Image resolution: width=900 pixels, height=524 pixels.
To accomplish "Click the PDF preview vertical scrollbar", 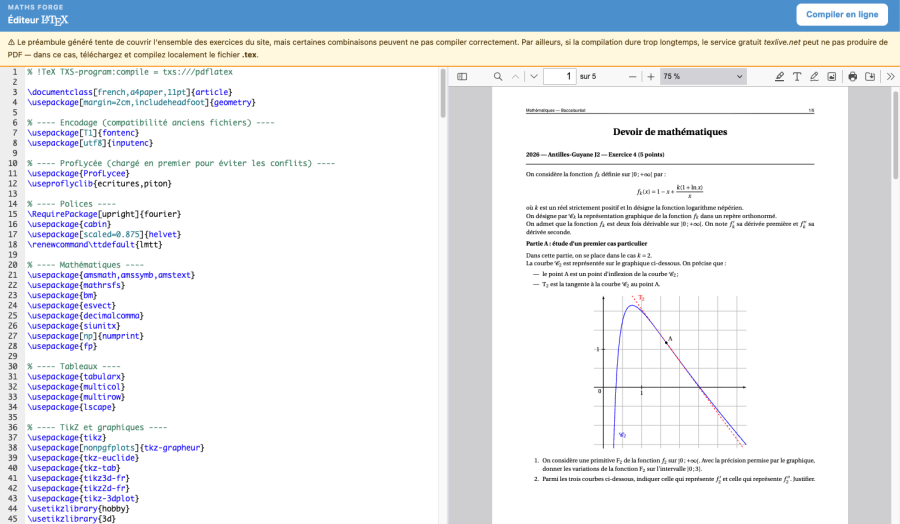I will pyautogui.click(x=896, y=136).
